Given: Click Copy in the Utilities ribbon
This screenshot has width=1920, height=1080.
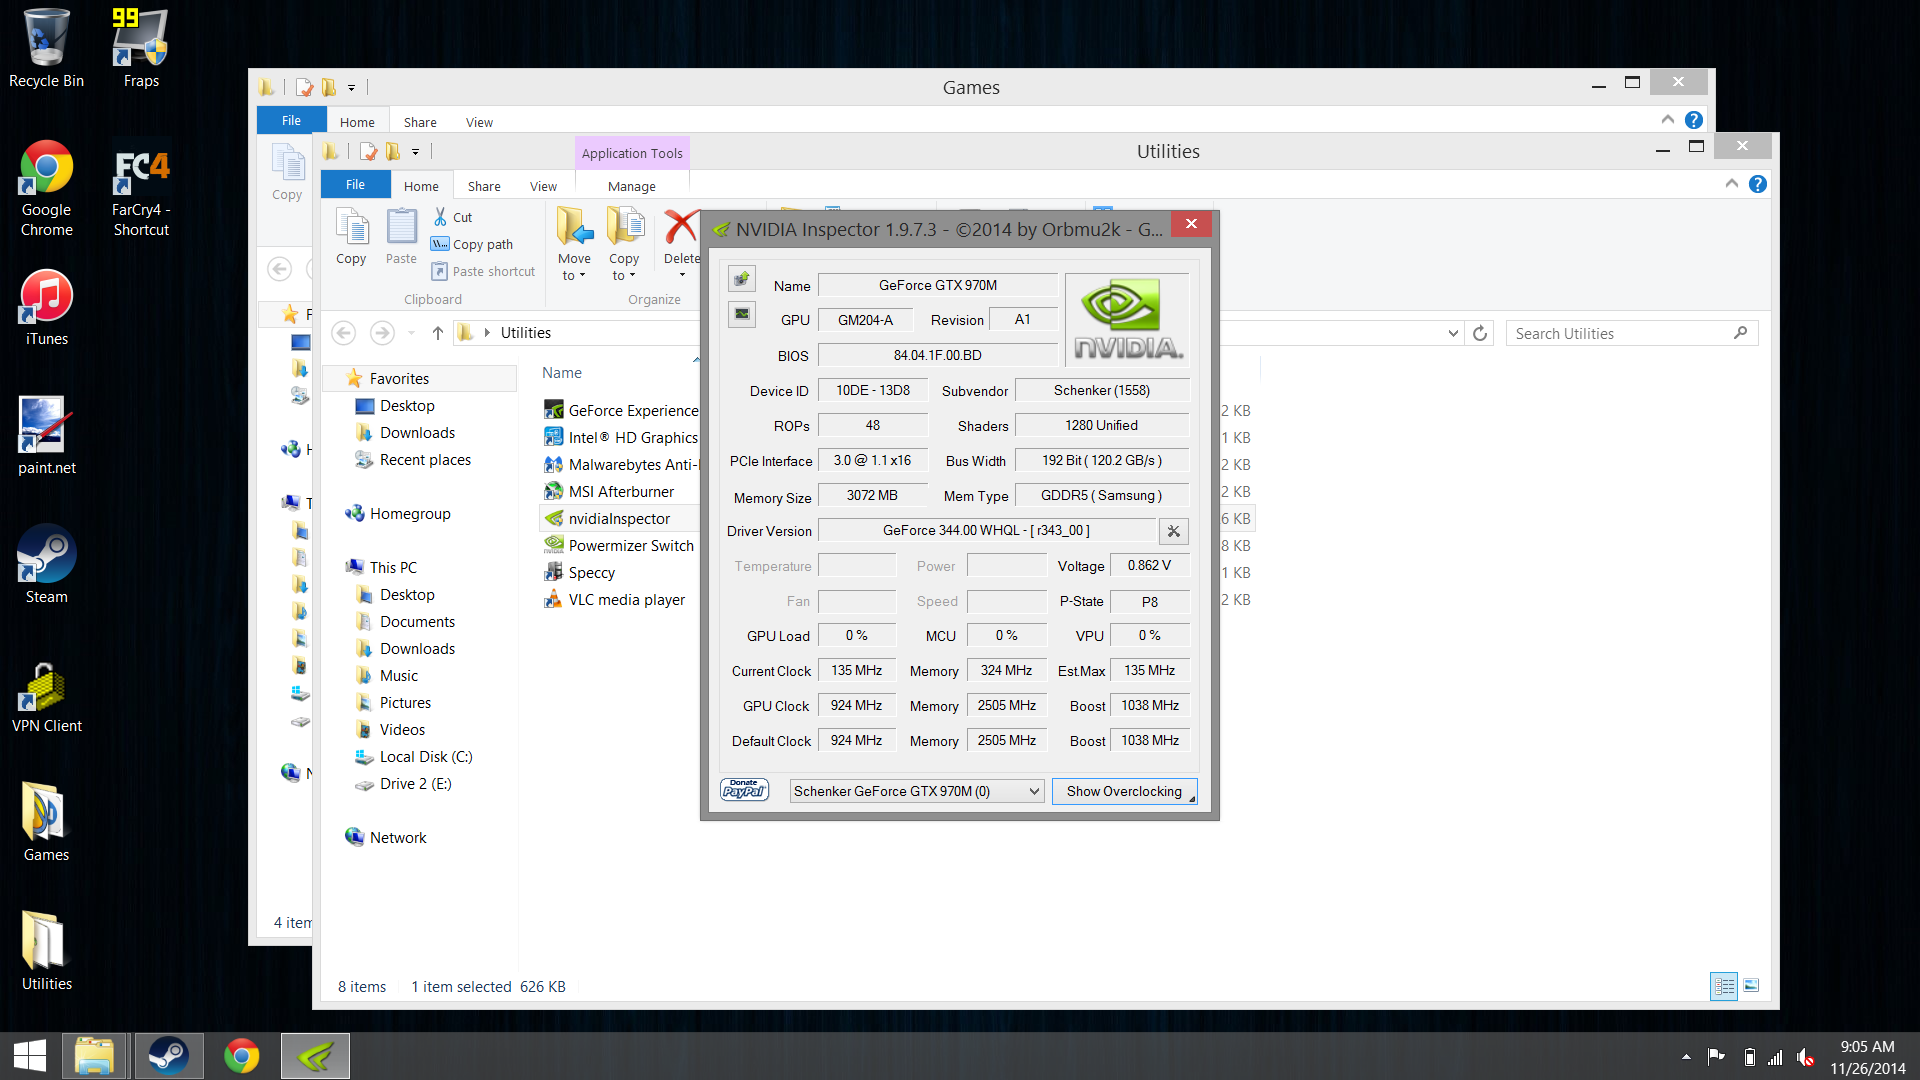Looking at the screenshot, I should pos(351,236).
